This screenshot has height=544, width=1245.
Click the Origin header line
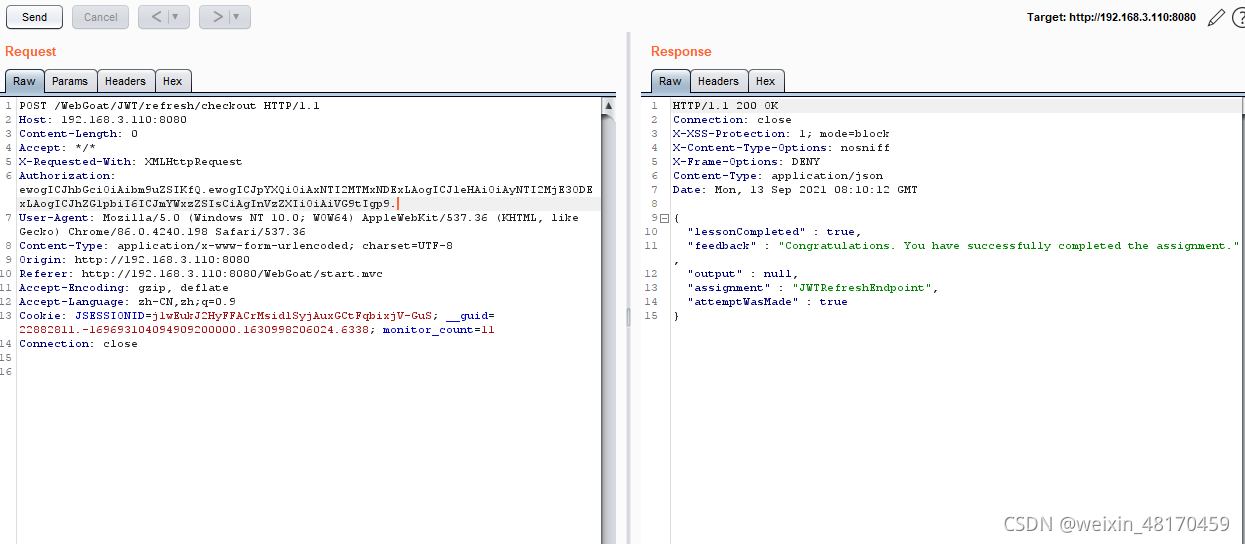pos(134,260)
